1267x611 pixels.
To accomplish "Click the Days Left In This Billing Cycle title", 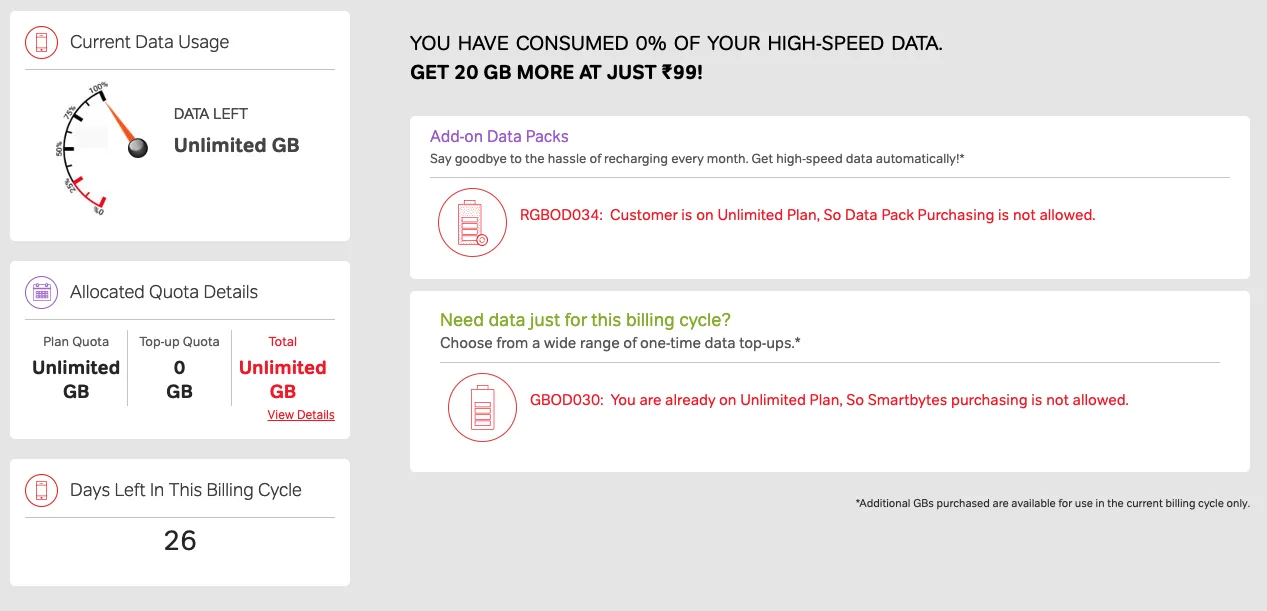I will [185, 490].
